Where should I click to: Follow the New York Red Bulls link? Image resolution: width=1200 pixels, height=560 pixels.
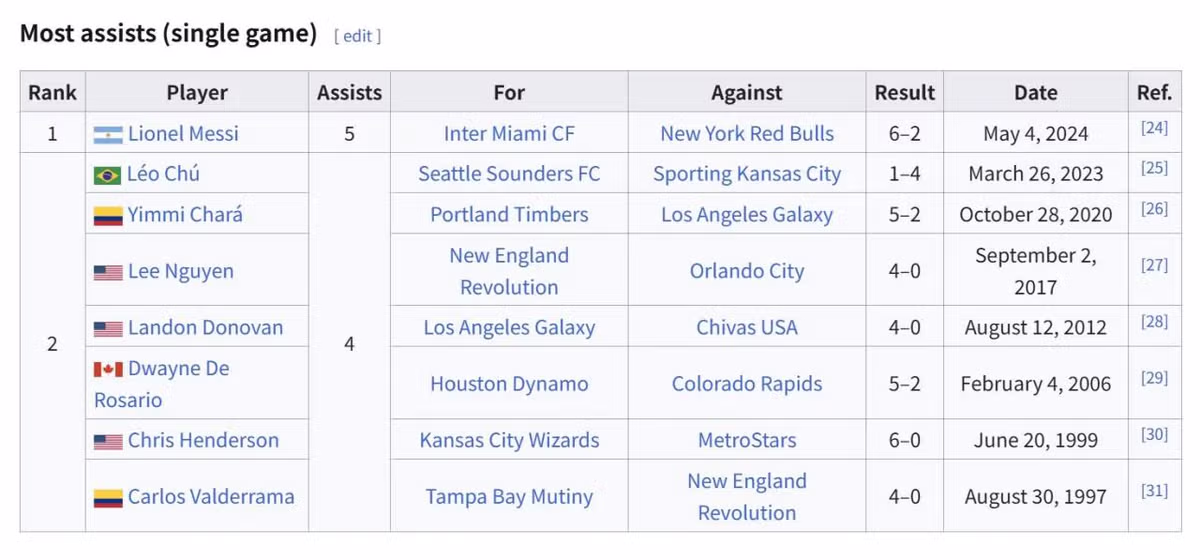[x=747, y=134]
